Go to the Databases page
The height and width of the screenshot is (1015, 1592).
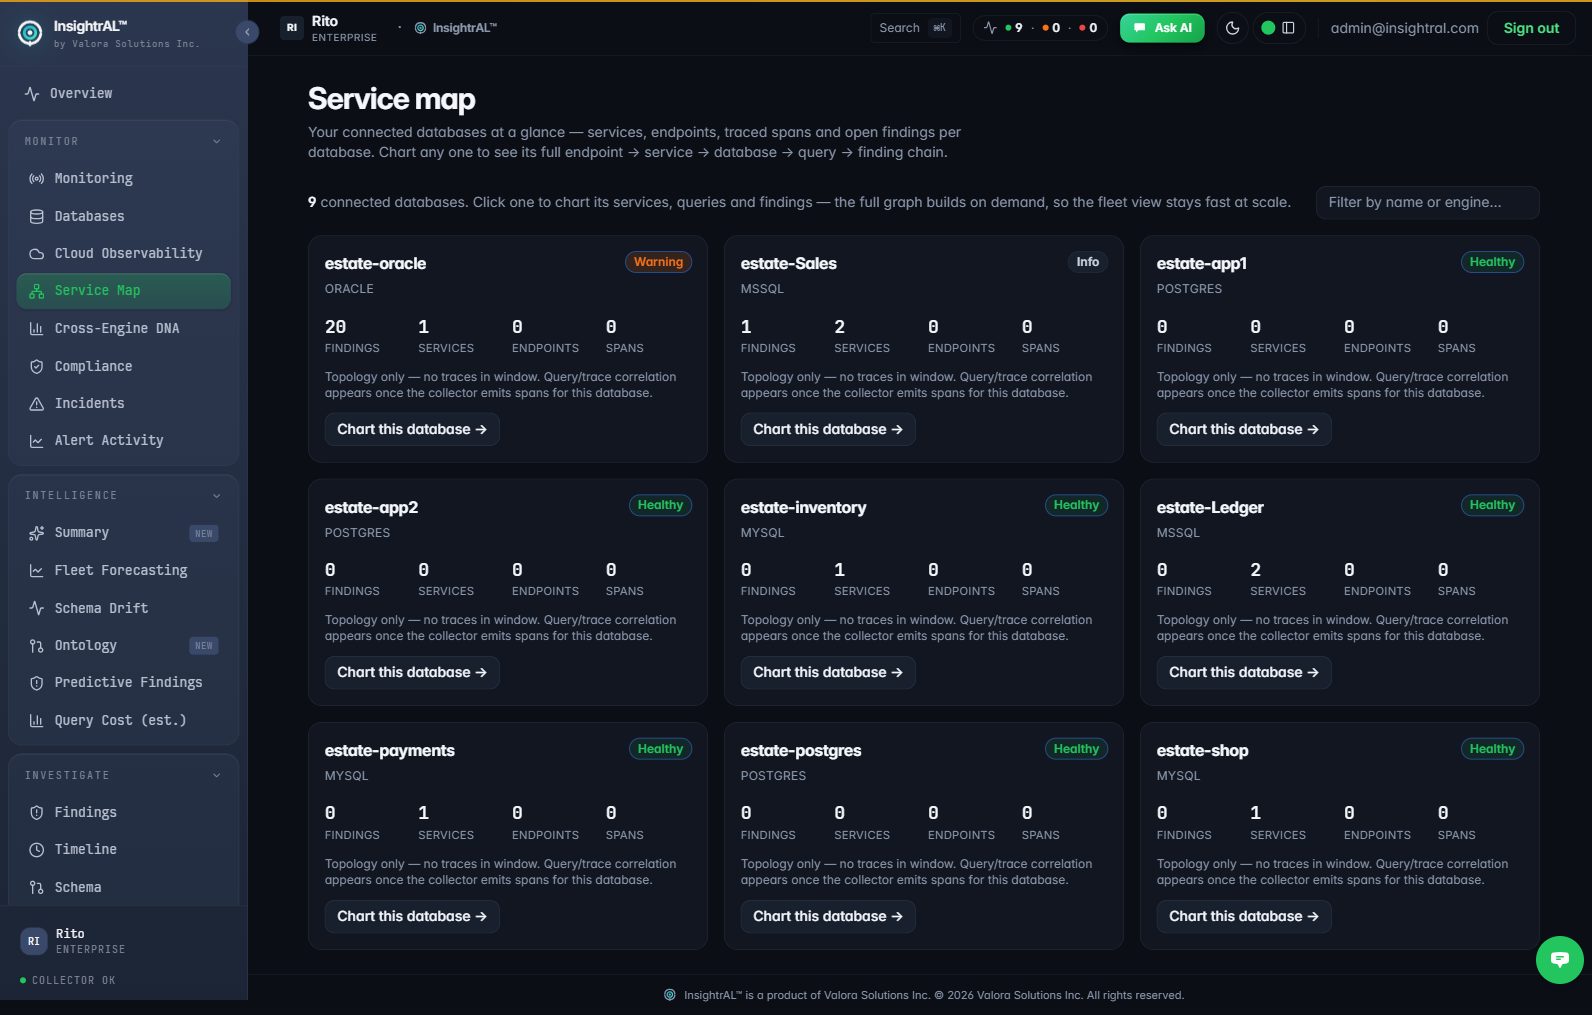coord(124,216)
